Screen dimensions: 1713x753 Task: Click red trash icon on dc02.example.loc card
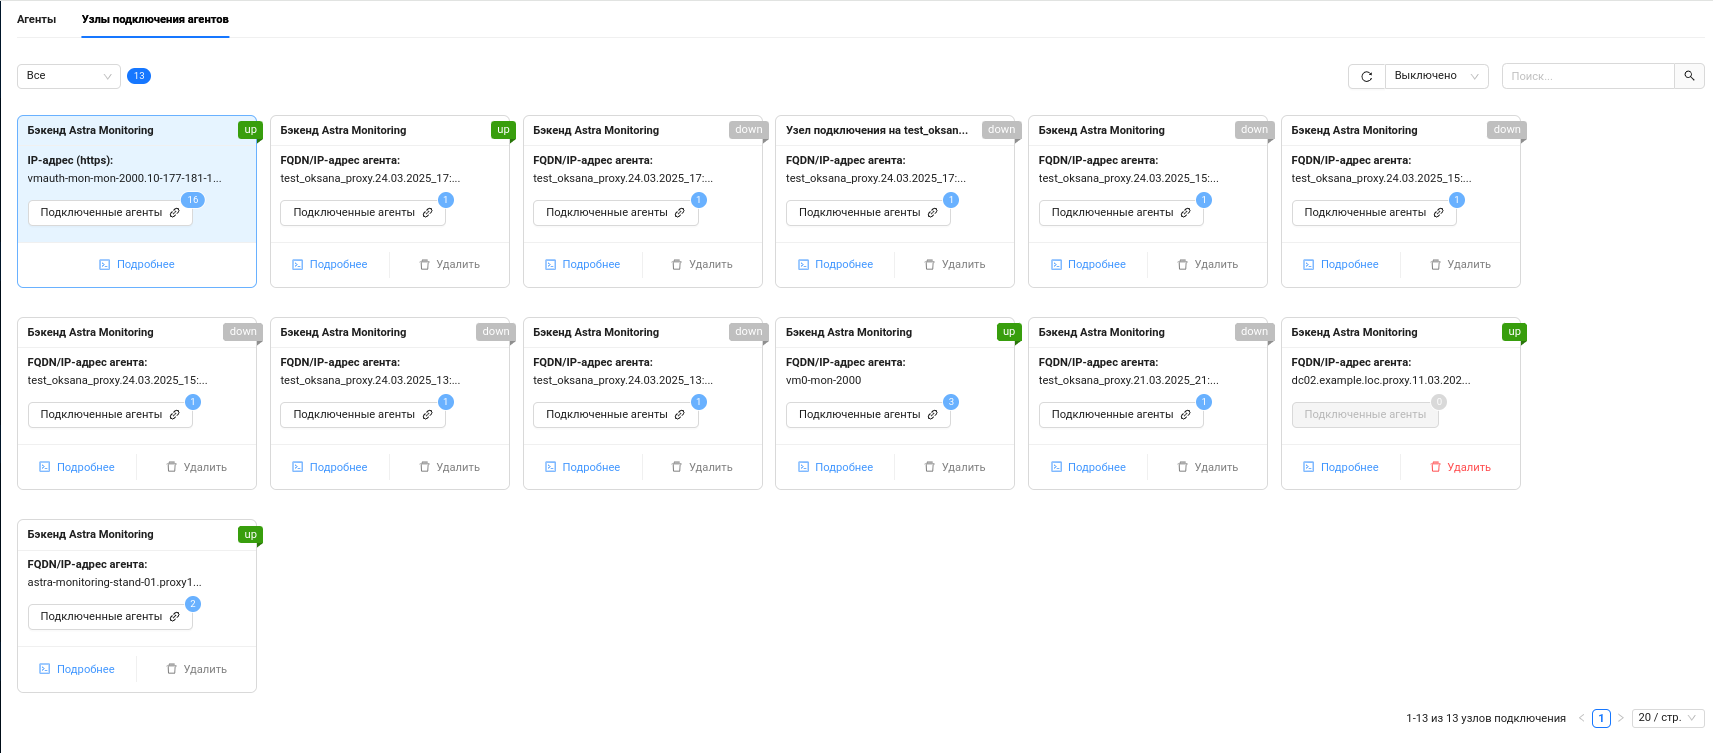pos(1436,467)
